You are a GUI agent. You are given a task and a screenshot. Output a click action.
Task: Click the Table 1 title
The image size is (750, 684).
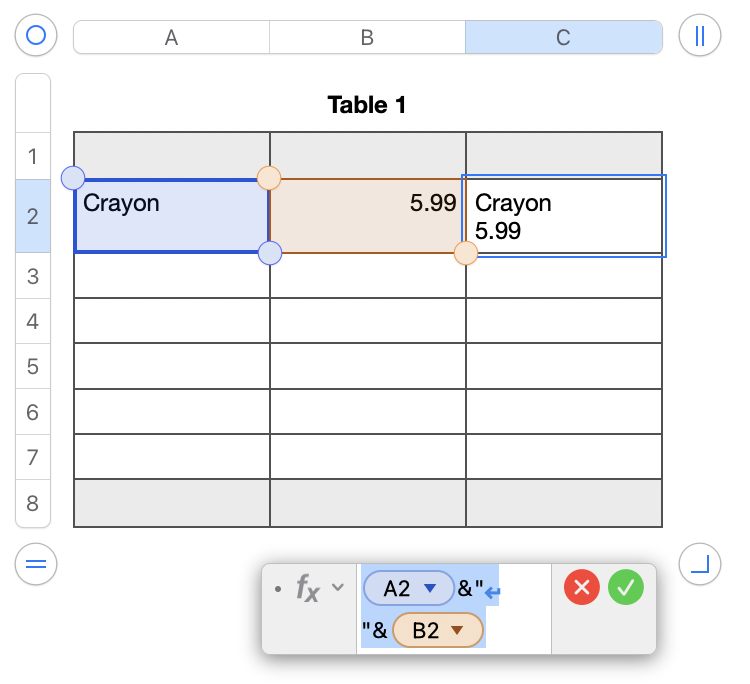367,104
